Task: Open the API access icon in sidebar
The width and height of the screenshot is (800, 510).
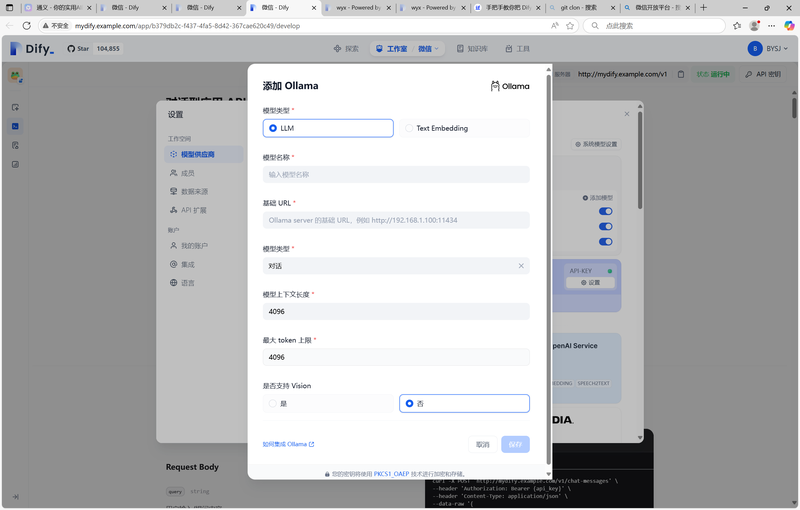Action: [15, 126]
